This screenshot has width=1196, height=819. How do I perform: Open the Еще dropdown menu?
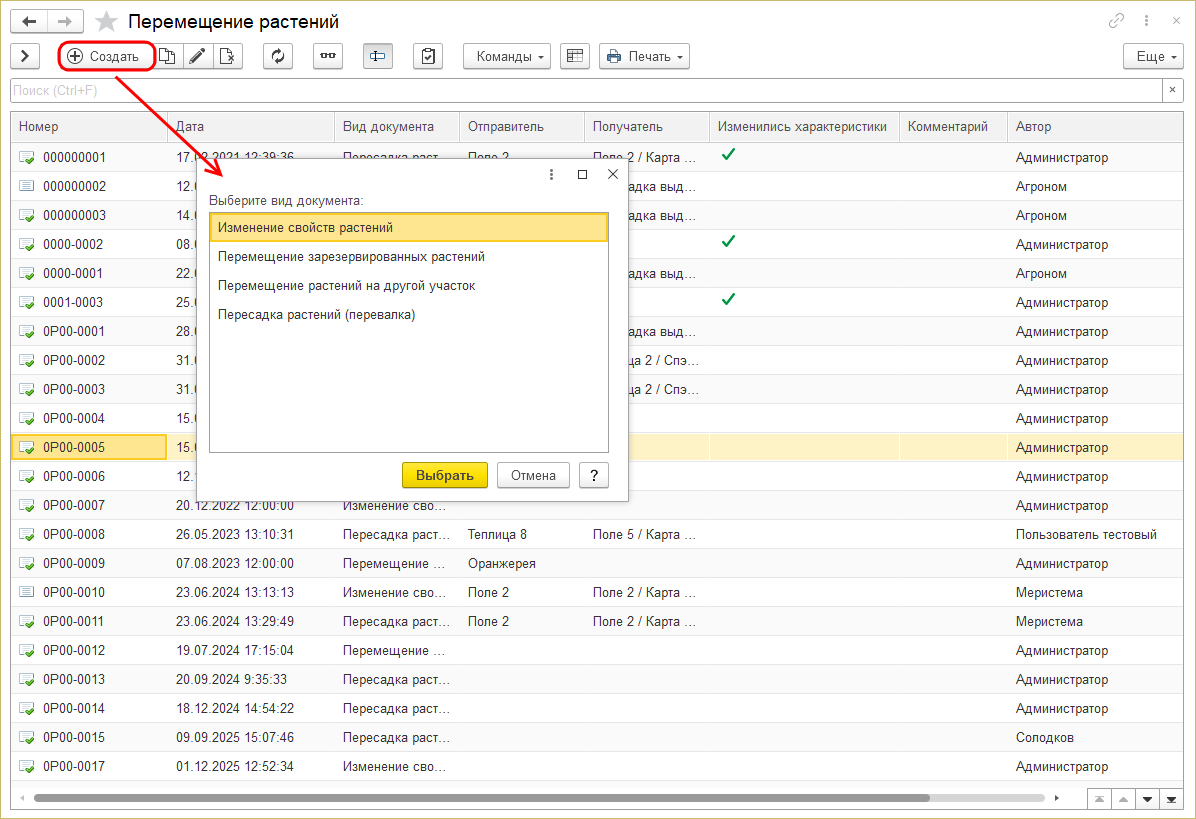(x=1153, y=57)
